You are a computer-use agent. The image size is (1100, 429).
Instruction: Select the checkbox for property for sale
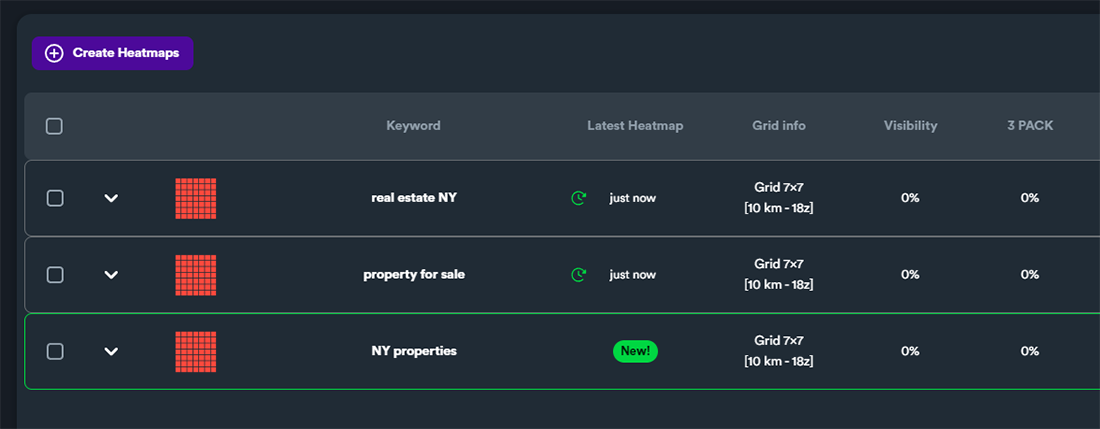55,275
